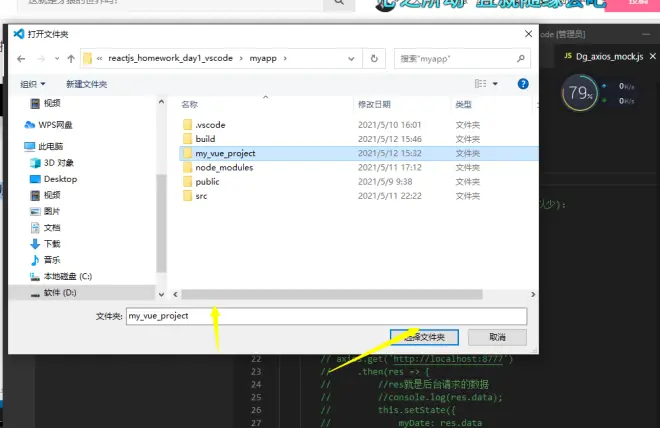Click the VS Code logo in dialog title
Screen dimensions: 660x428
[x=19, y=34]
